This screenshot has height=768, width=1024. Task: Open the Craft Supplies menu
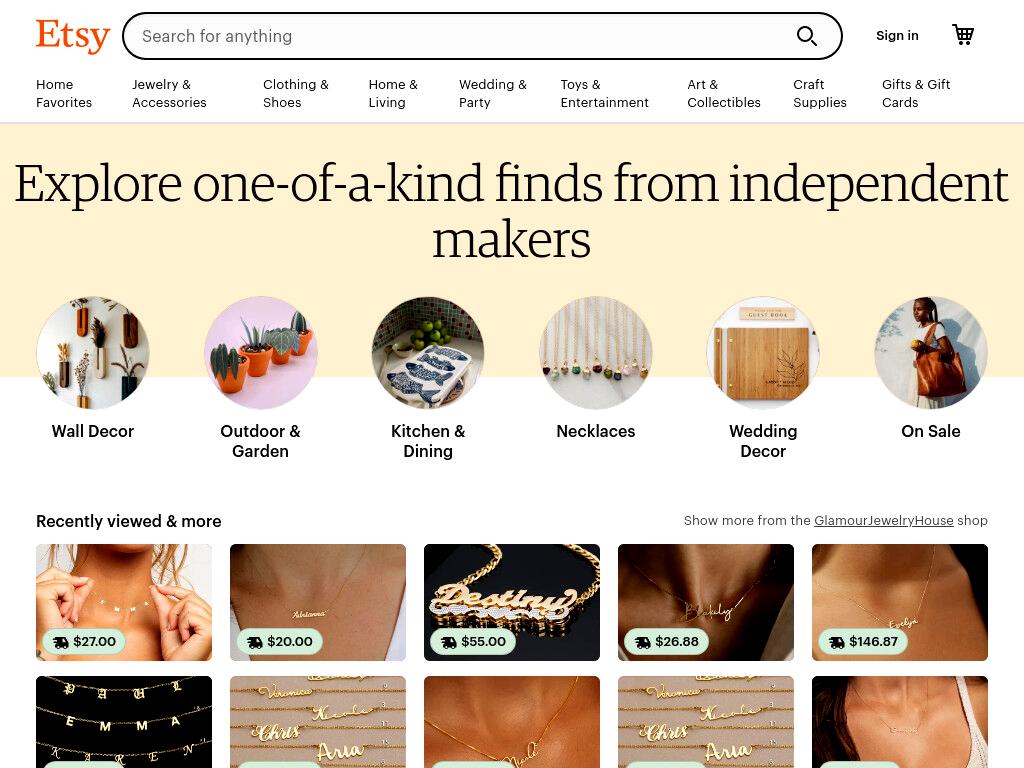point(820,93)
